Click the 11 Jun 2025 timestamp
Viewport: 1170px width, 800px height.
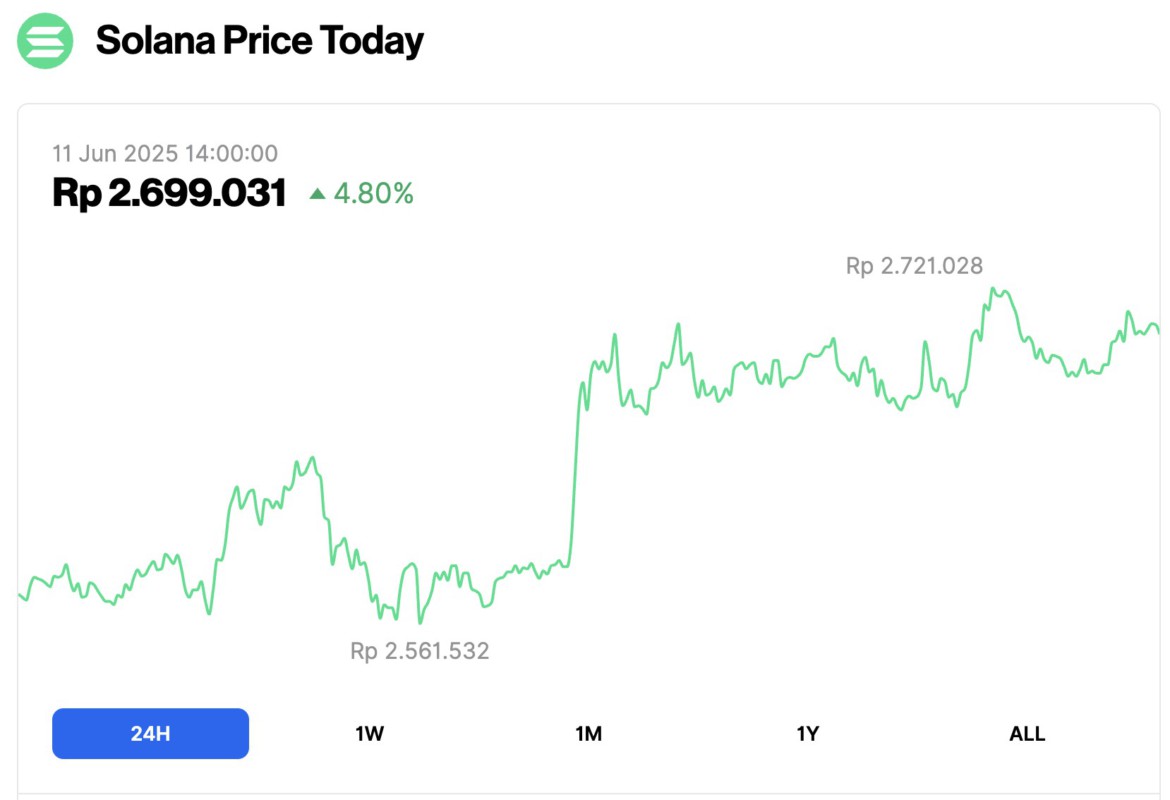[165, 153]
